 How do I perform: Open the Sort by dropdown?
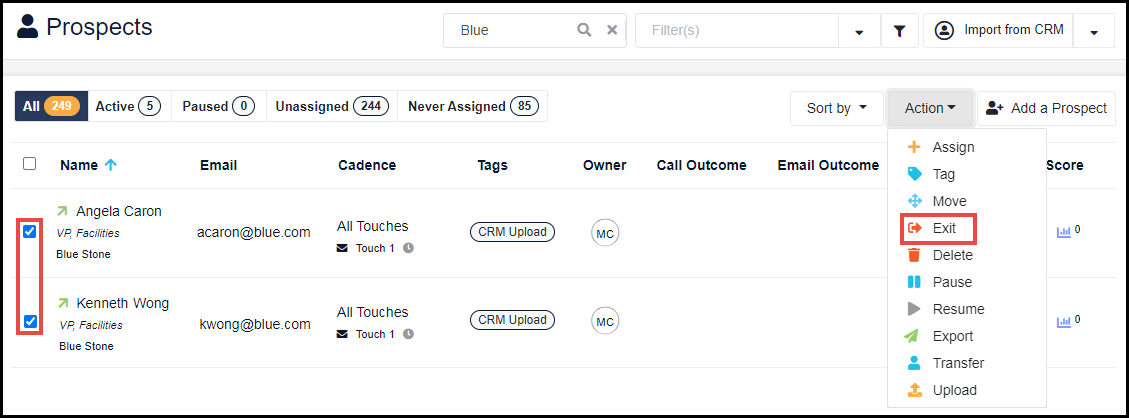(837, 108)
